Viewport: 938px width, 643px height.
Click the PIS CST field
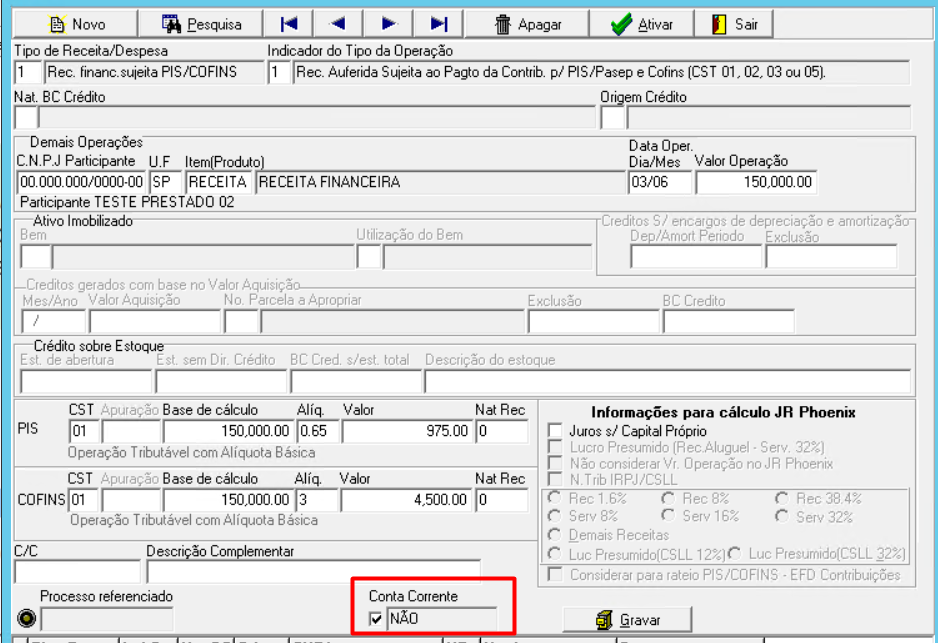tap(84, 431)
